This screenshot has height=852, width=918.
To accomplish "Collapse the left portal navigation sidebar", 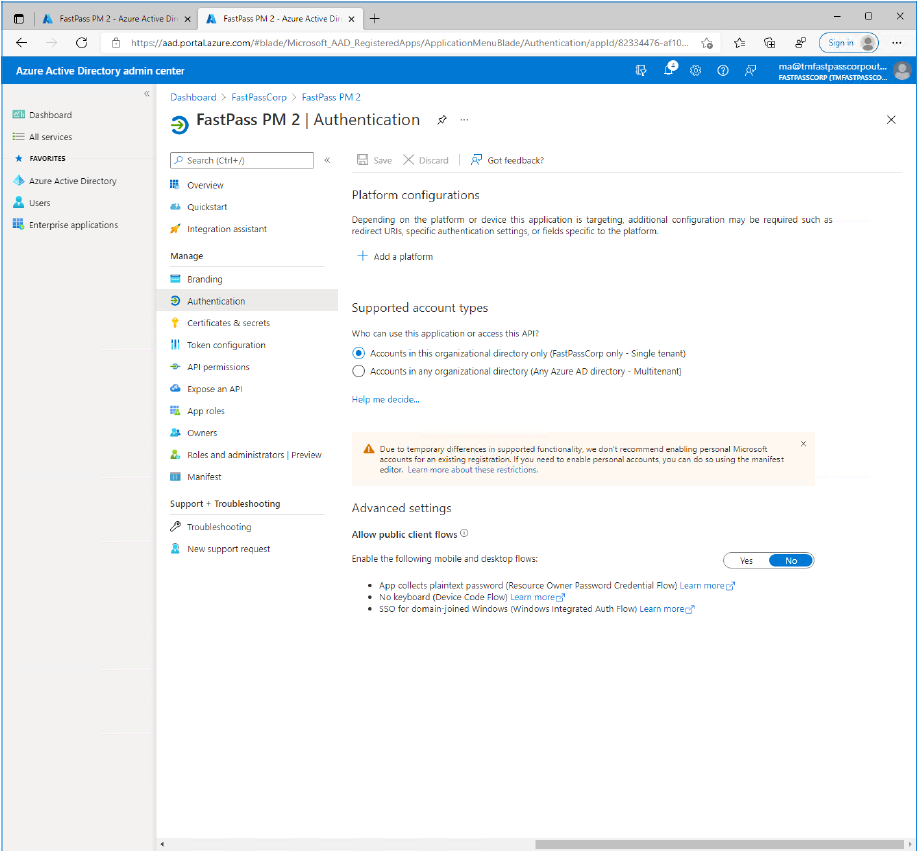I will 146,93.
